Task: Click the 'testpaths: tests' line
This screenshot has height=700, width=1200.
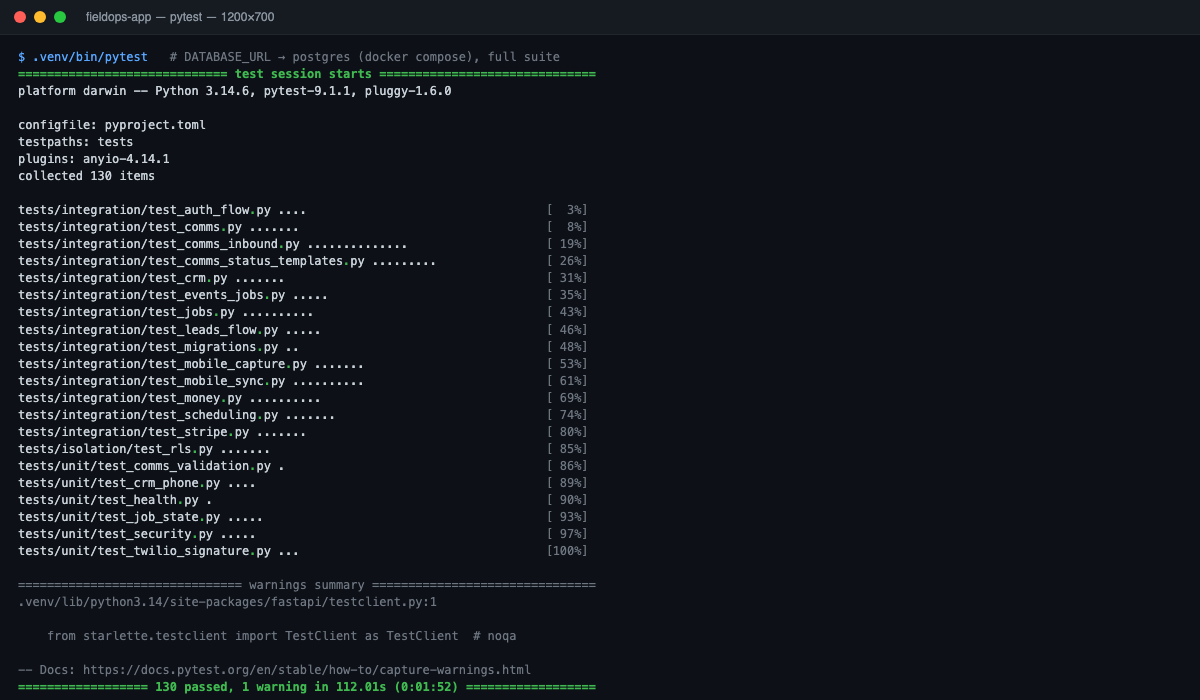Action: point(76,142)
